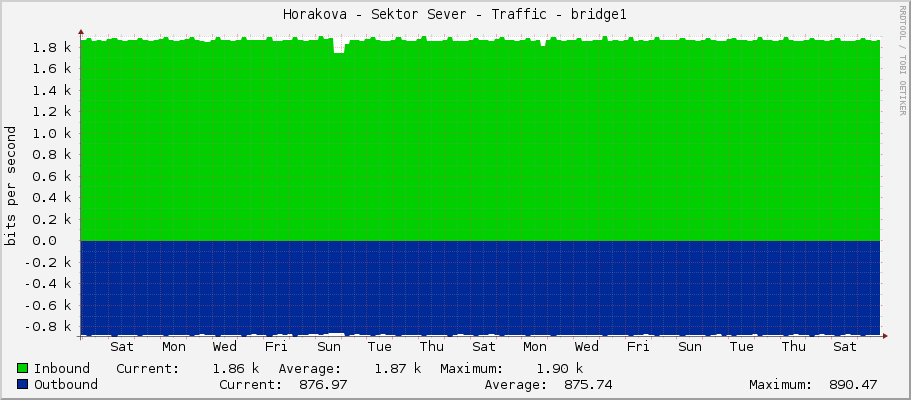Select Outbound maximum value '890.47'

853,384
